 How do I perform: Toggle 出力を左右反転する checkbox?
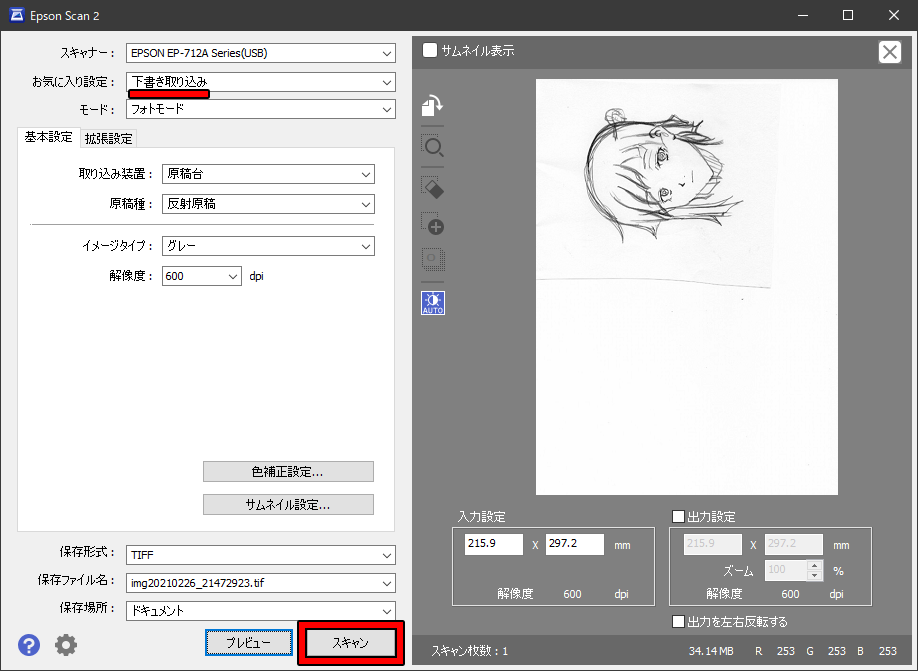pos(678,621)
